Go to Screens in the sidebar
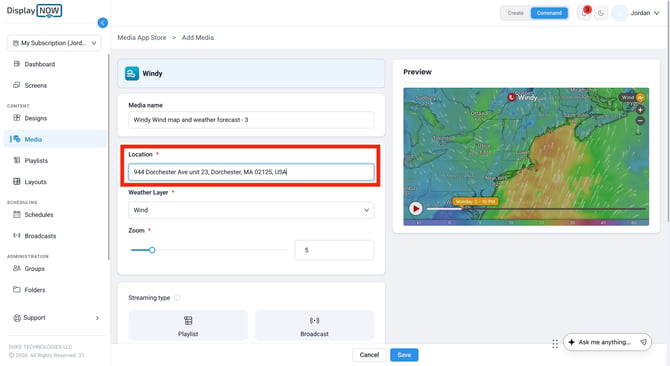 pyautogui.click(x=35, y=85)
